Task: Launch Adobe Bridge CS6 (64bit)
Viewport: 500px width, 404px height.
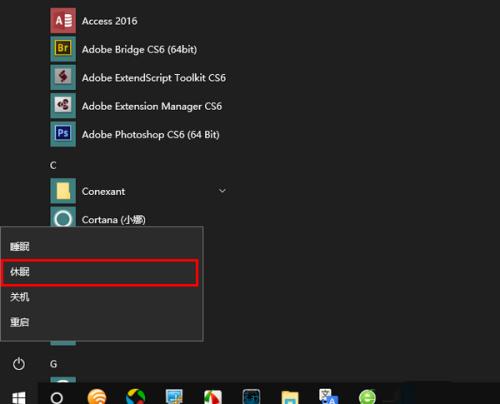Action: pyautogui.click(x=138, y=49)
